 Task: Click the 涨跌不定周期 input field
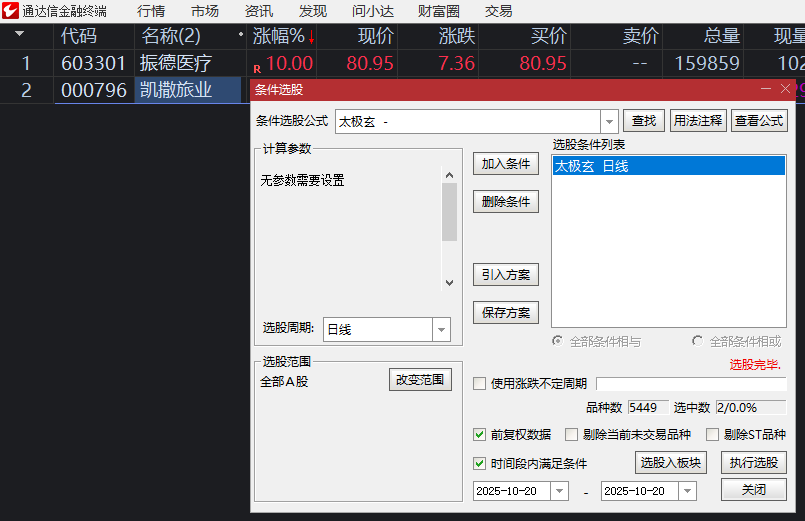click(691, 383)
